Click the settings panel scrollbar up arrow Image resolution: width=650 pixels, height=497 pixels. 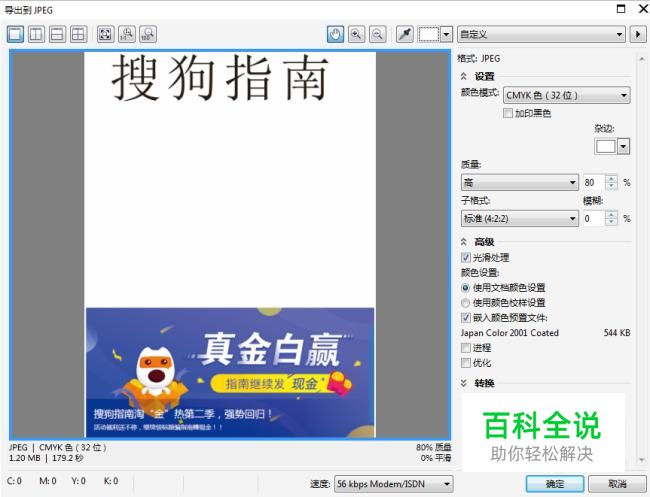pyautogui.click(x=642, y=59)
